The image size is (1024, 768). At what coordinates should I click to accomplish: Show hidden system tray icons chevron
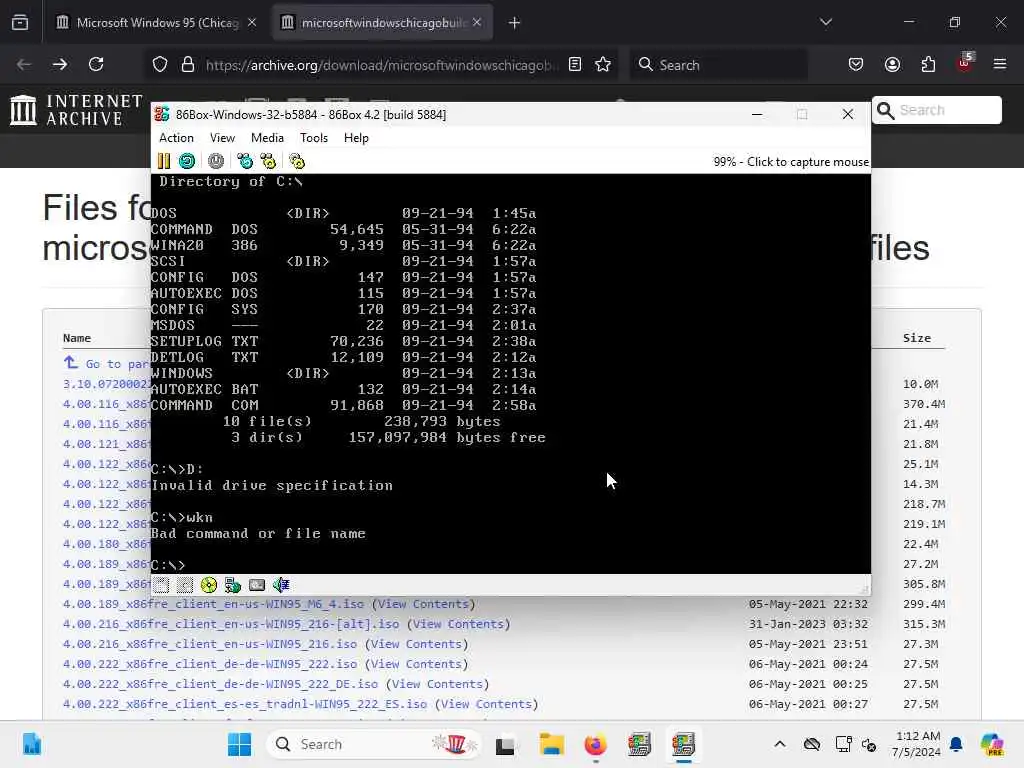pyautogui.click(x=780, y=744)
